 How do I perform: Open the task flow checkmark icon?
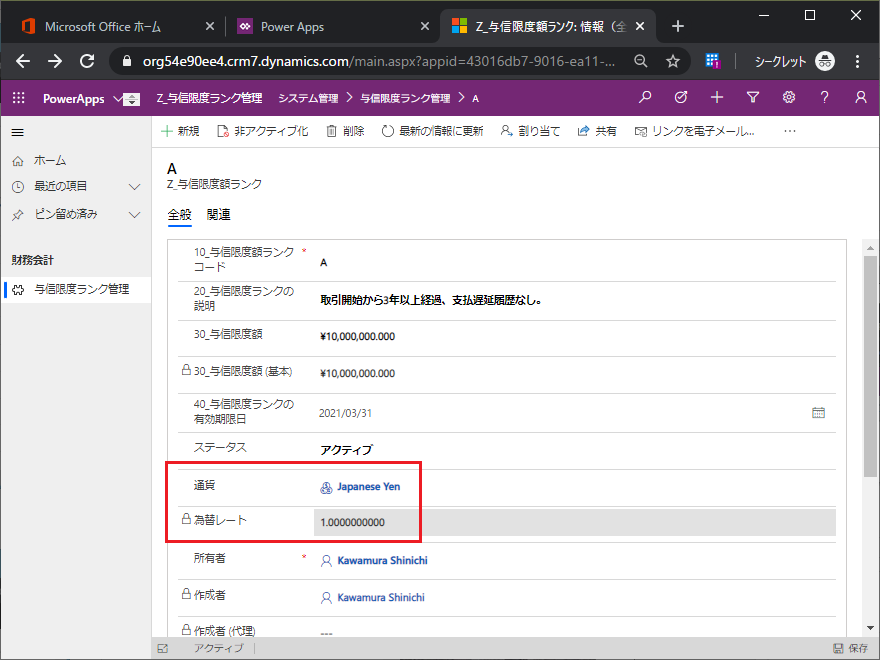pyautogui.click(x=681, y=98)
